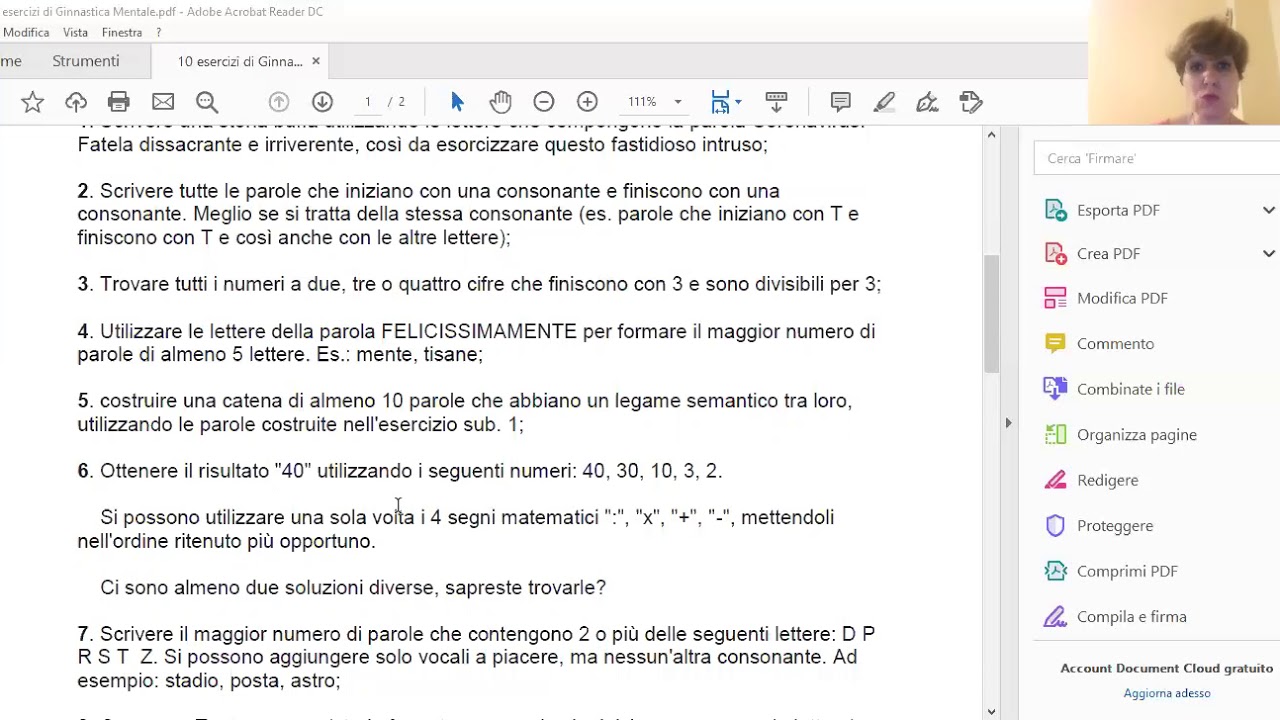Viewport: 1280px width, 720px height.
Task: Open Compila e firma tool
Action: tap(1131, 617)
